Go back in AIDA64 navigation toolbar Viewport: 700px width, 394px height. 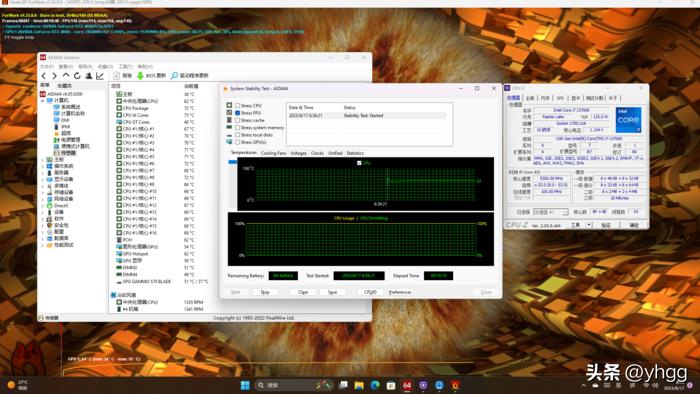[44, 76]
